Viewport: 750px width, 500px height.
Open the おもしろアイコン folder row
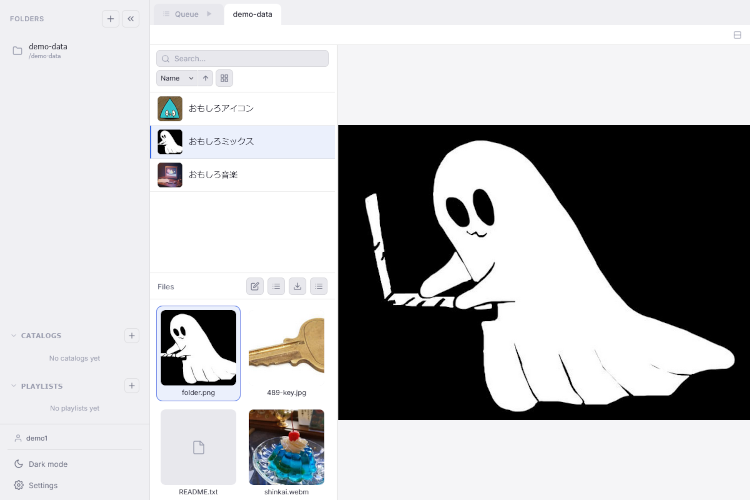tap(243, 109)
